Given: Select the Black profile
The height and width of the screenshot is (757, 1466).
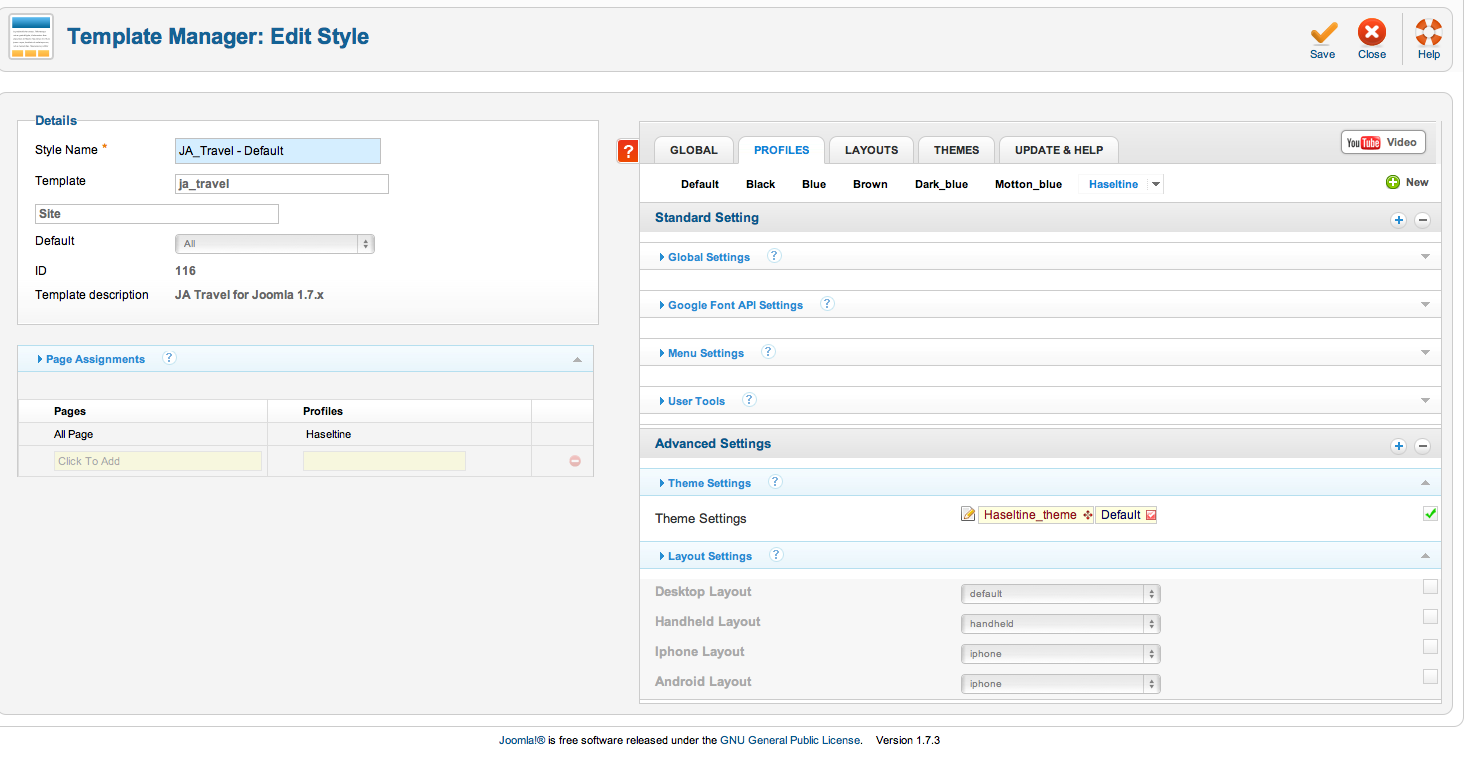Looking at the screenshot, I should (x=761, y=184).
